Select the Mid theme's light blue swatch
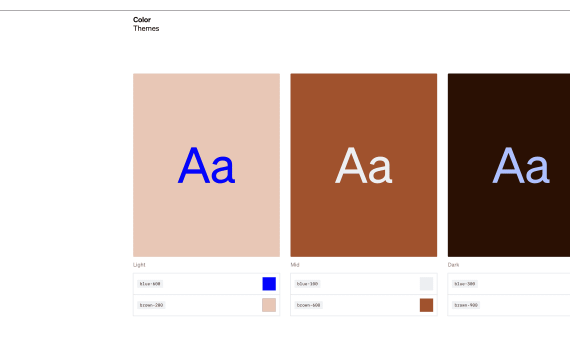Viewport: 570px width, 360px height. [426, 284]
